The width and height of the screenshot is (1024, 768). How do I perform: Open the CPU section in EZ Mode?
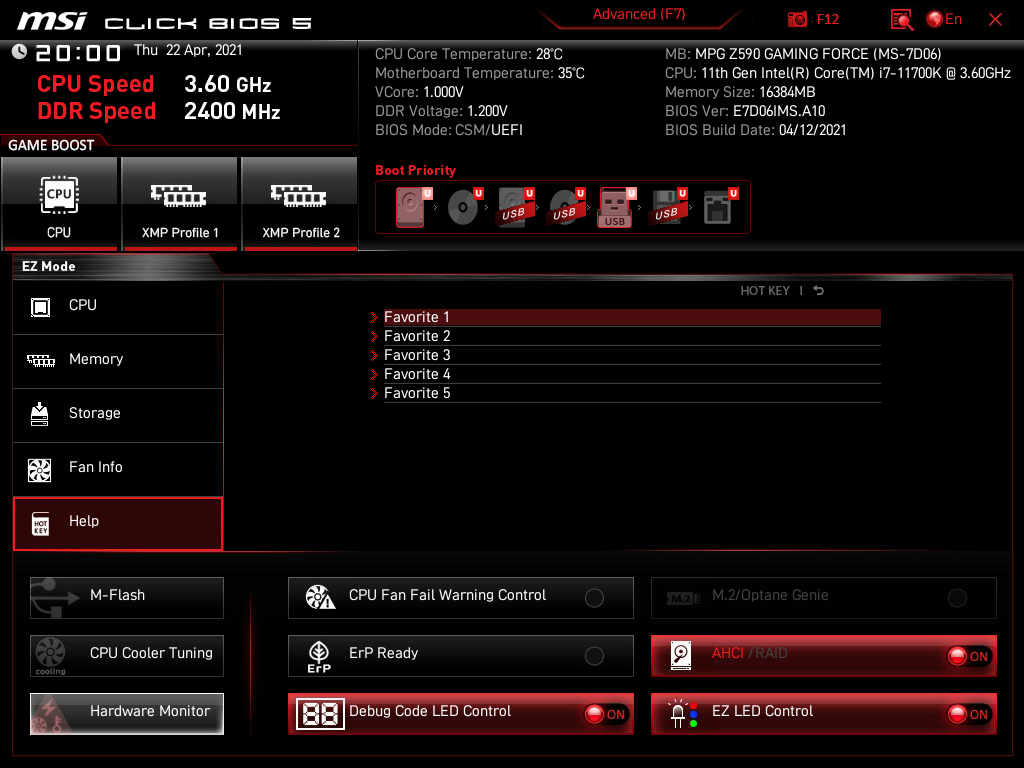118,306
